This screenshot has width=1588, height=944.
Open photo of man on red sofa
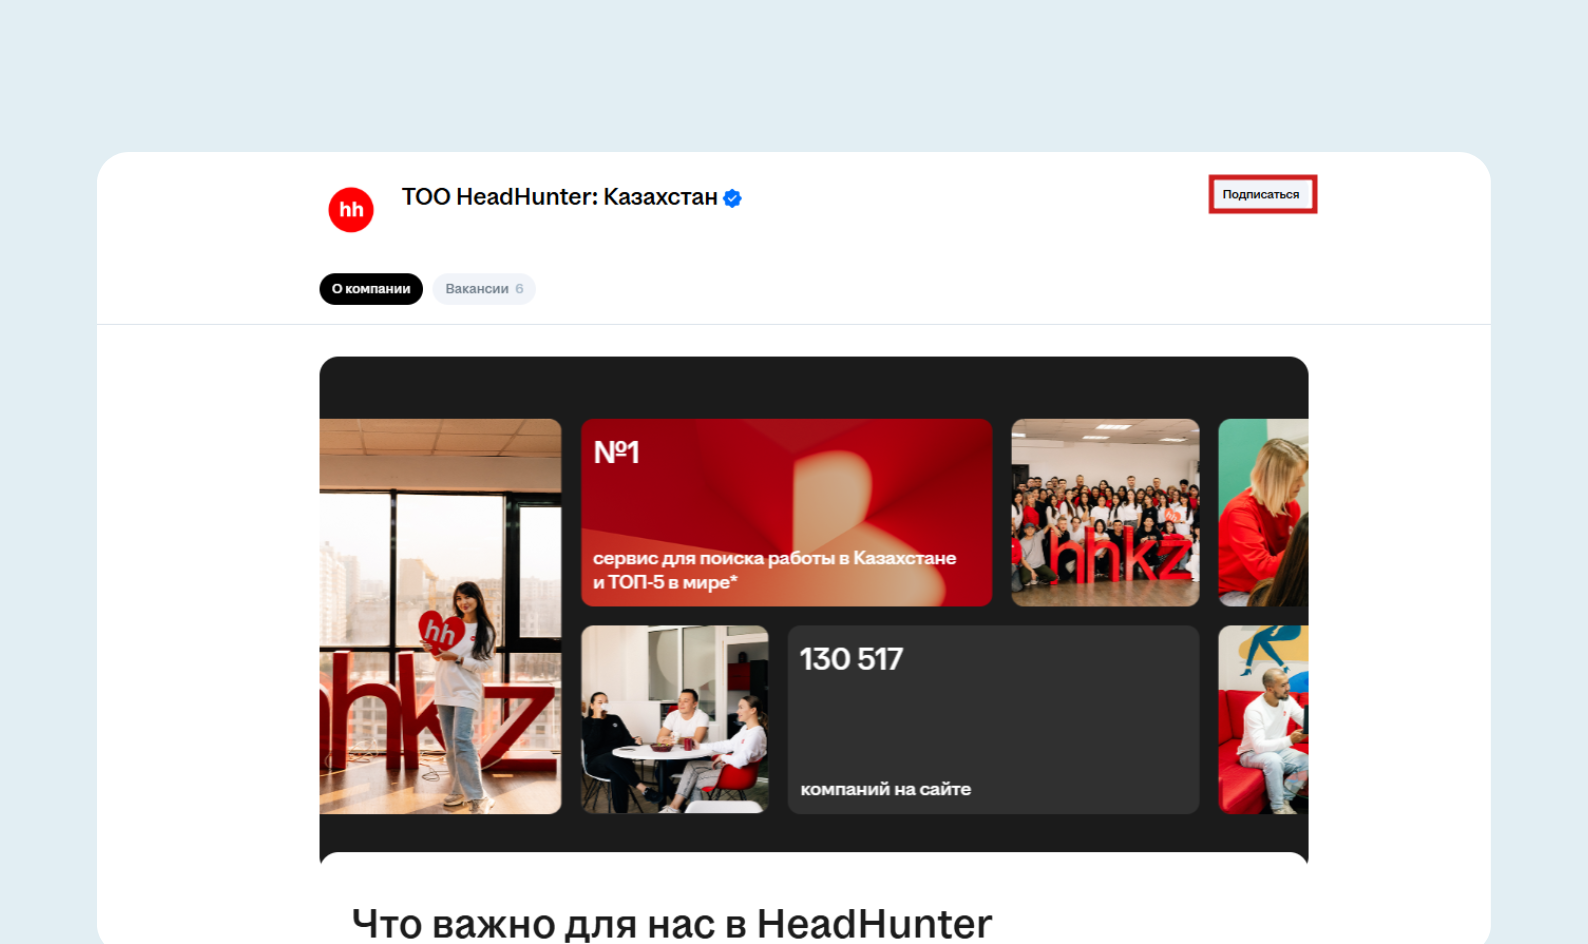(x=1263, y=719)
